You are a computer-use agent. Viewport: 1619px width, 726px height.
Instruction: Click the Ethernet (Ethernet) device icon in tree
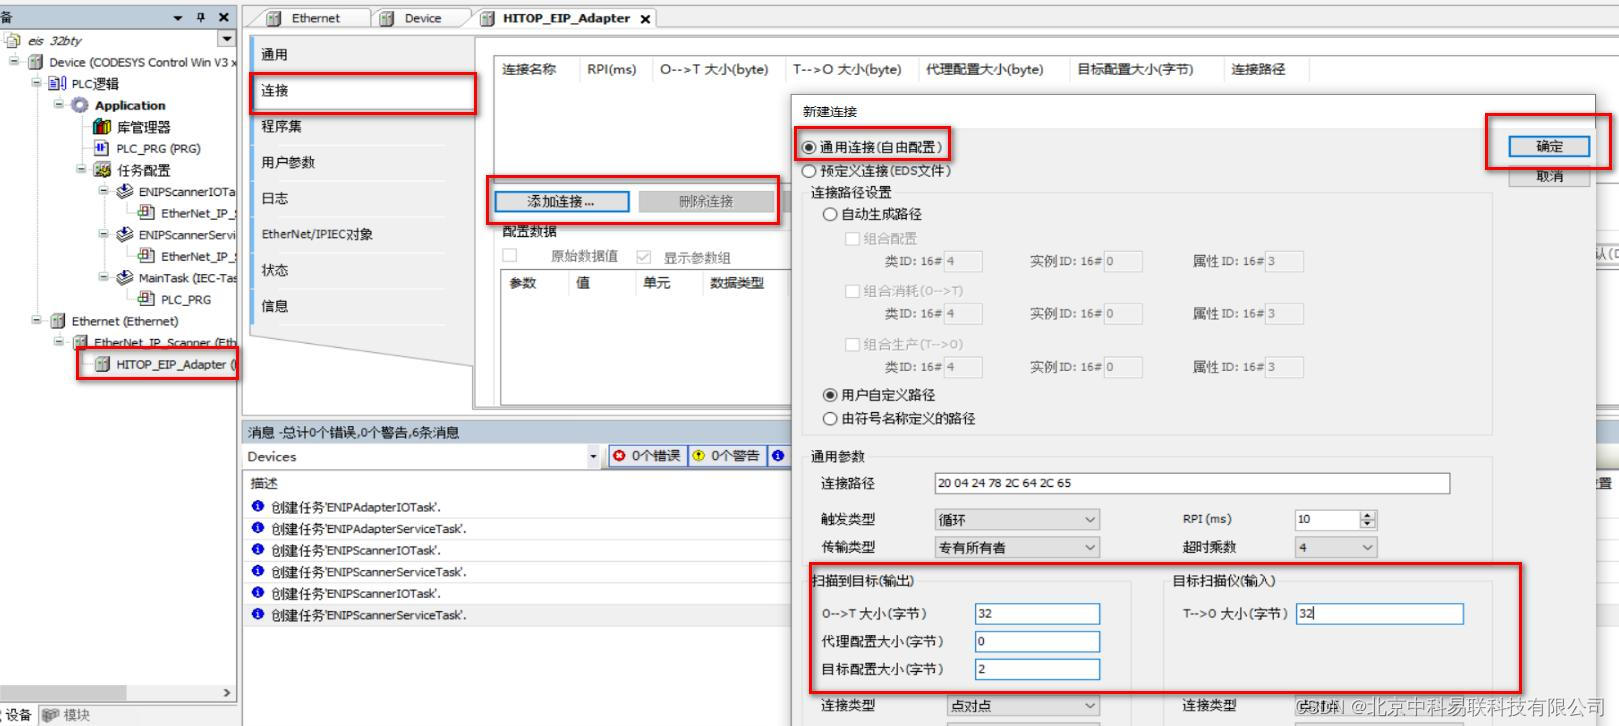coord(58,321)
